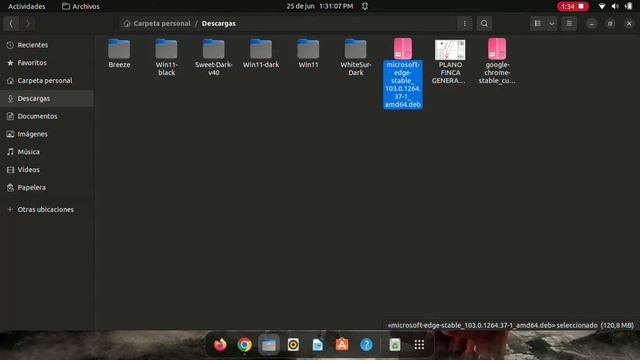Open the clock and calendar in top bar
The image size is (640, 360).
tap(320, 6)
